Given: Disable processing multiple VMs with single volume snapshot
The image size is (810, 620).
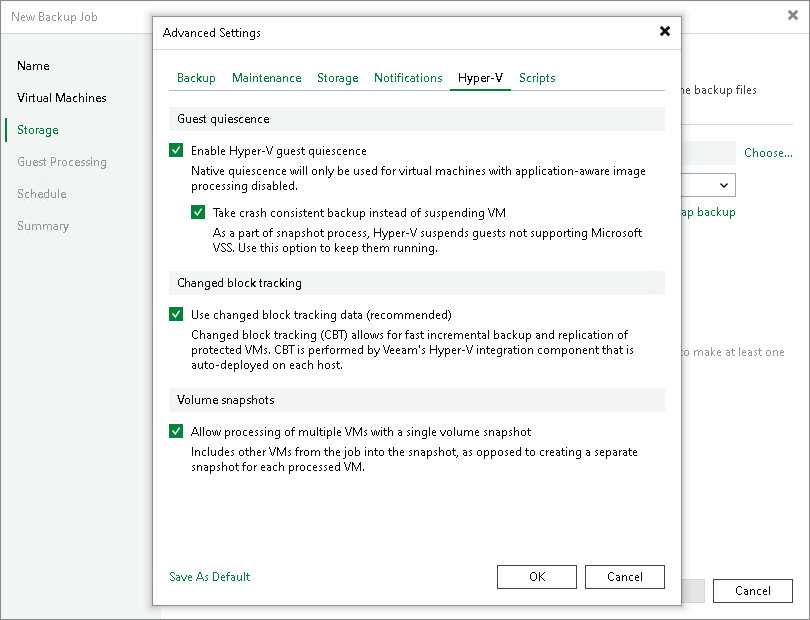Looking at the screenshot, I should click(176, 431).
